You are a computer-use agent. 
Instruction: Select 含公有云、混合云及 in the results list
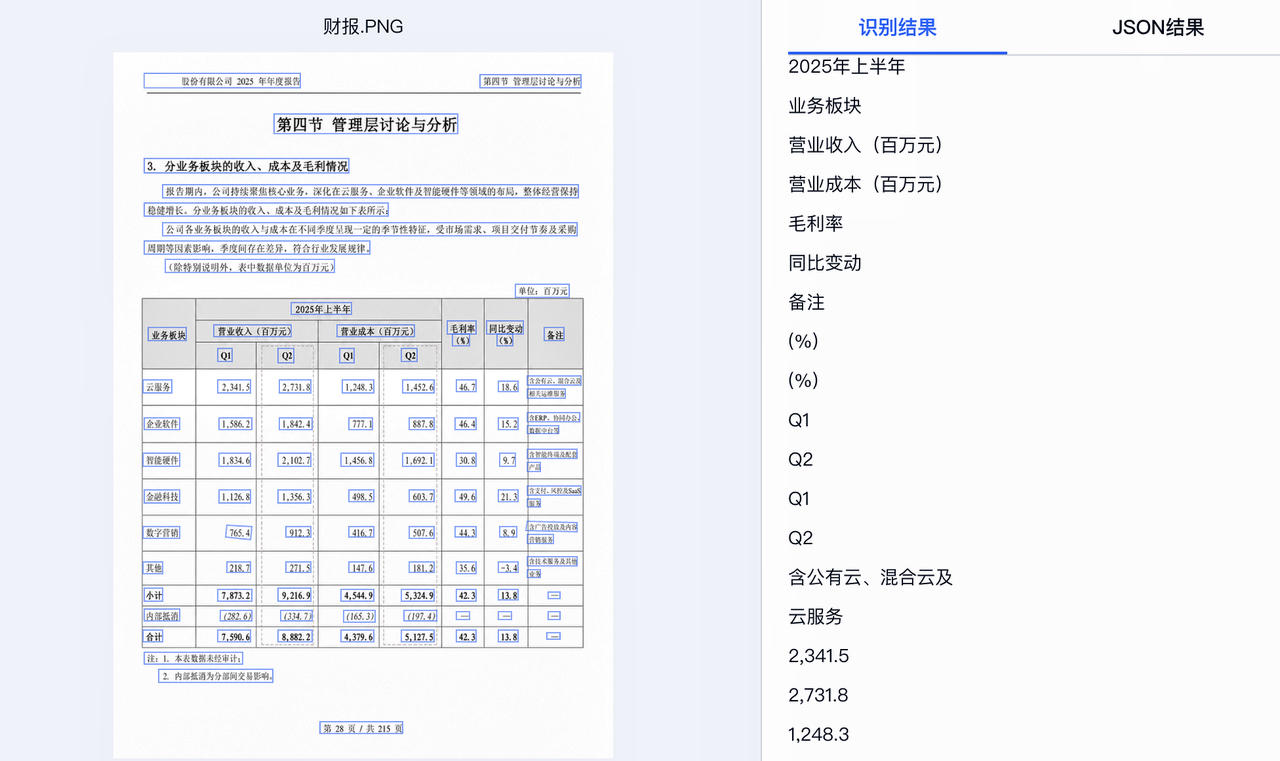(x=871, y=577)
